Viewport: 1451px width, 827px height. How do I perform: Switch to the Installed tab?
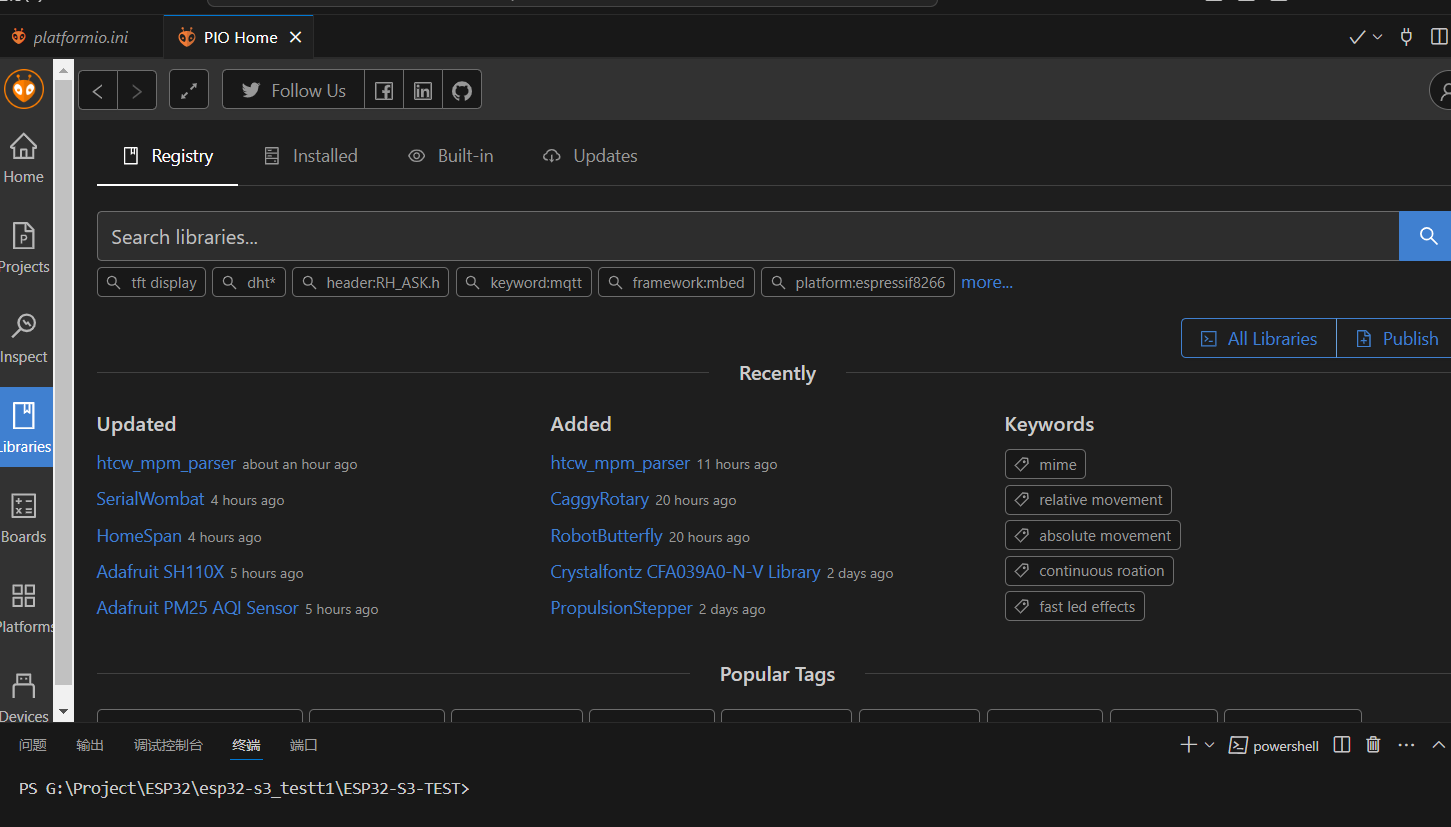[x=310, y=156]
